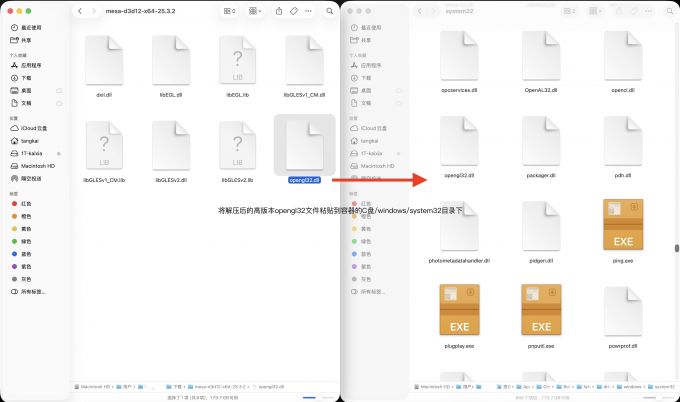
Task: Click system32 folder in right path bar
Action: (661, 386)
